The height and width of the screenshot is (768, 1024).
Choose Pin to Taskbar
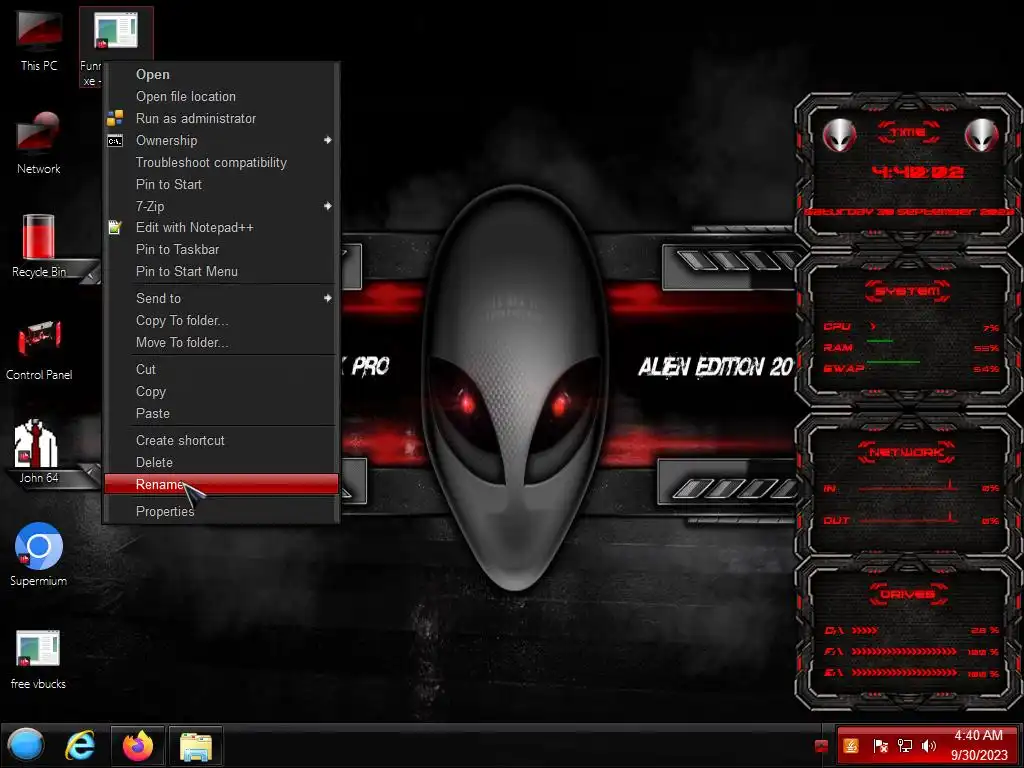[x=221, y=249]
